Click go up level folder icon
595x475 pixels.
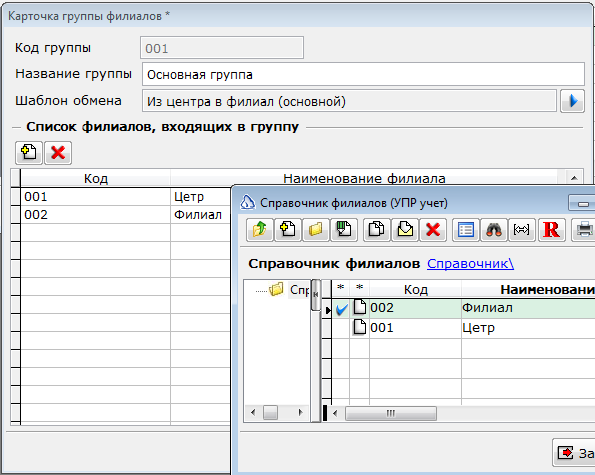pos(260,230)
